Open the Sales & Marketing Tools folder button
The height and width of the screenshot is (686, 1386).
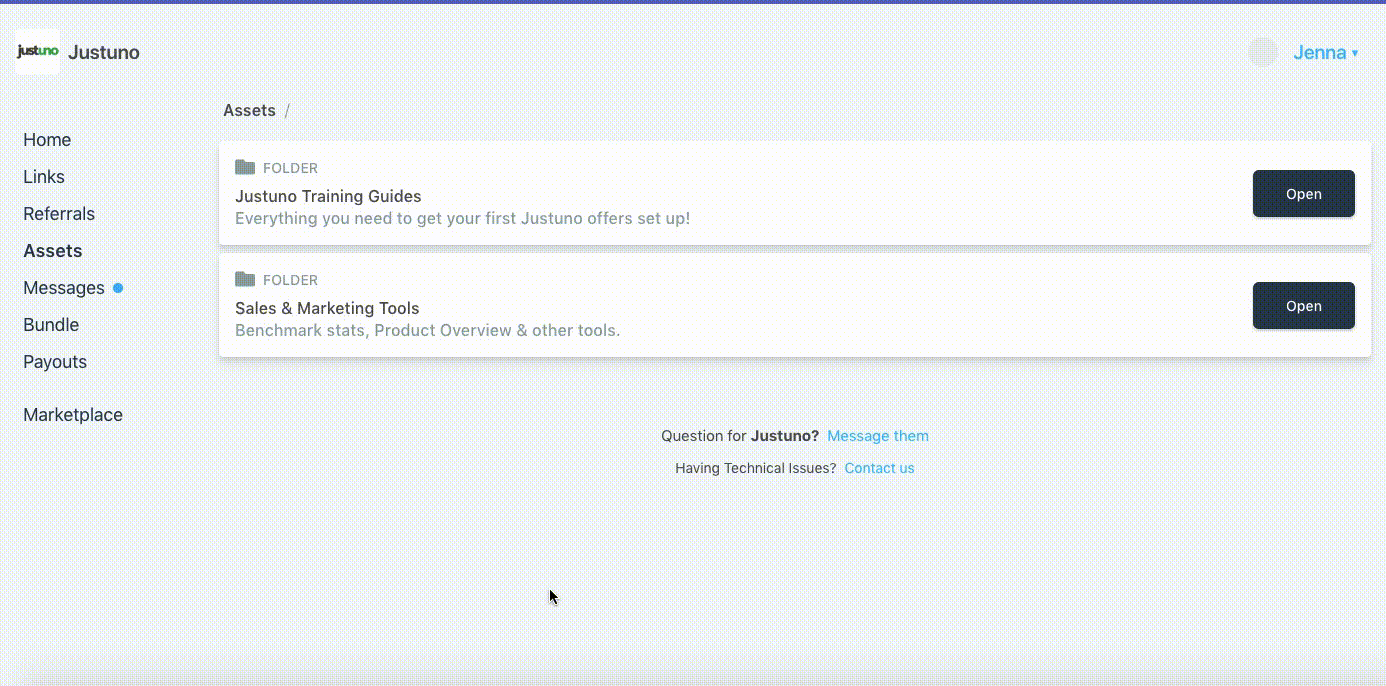1304,306
